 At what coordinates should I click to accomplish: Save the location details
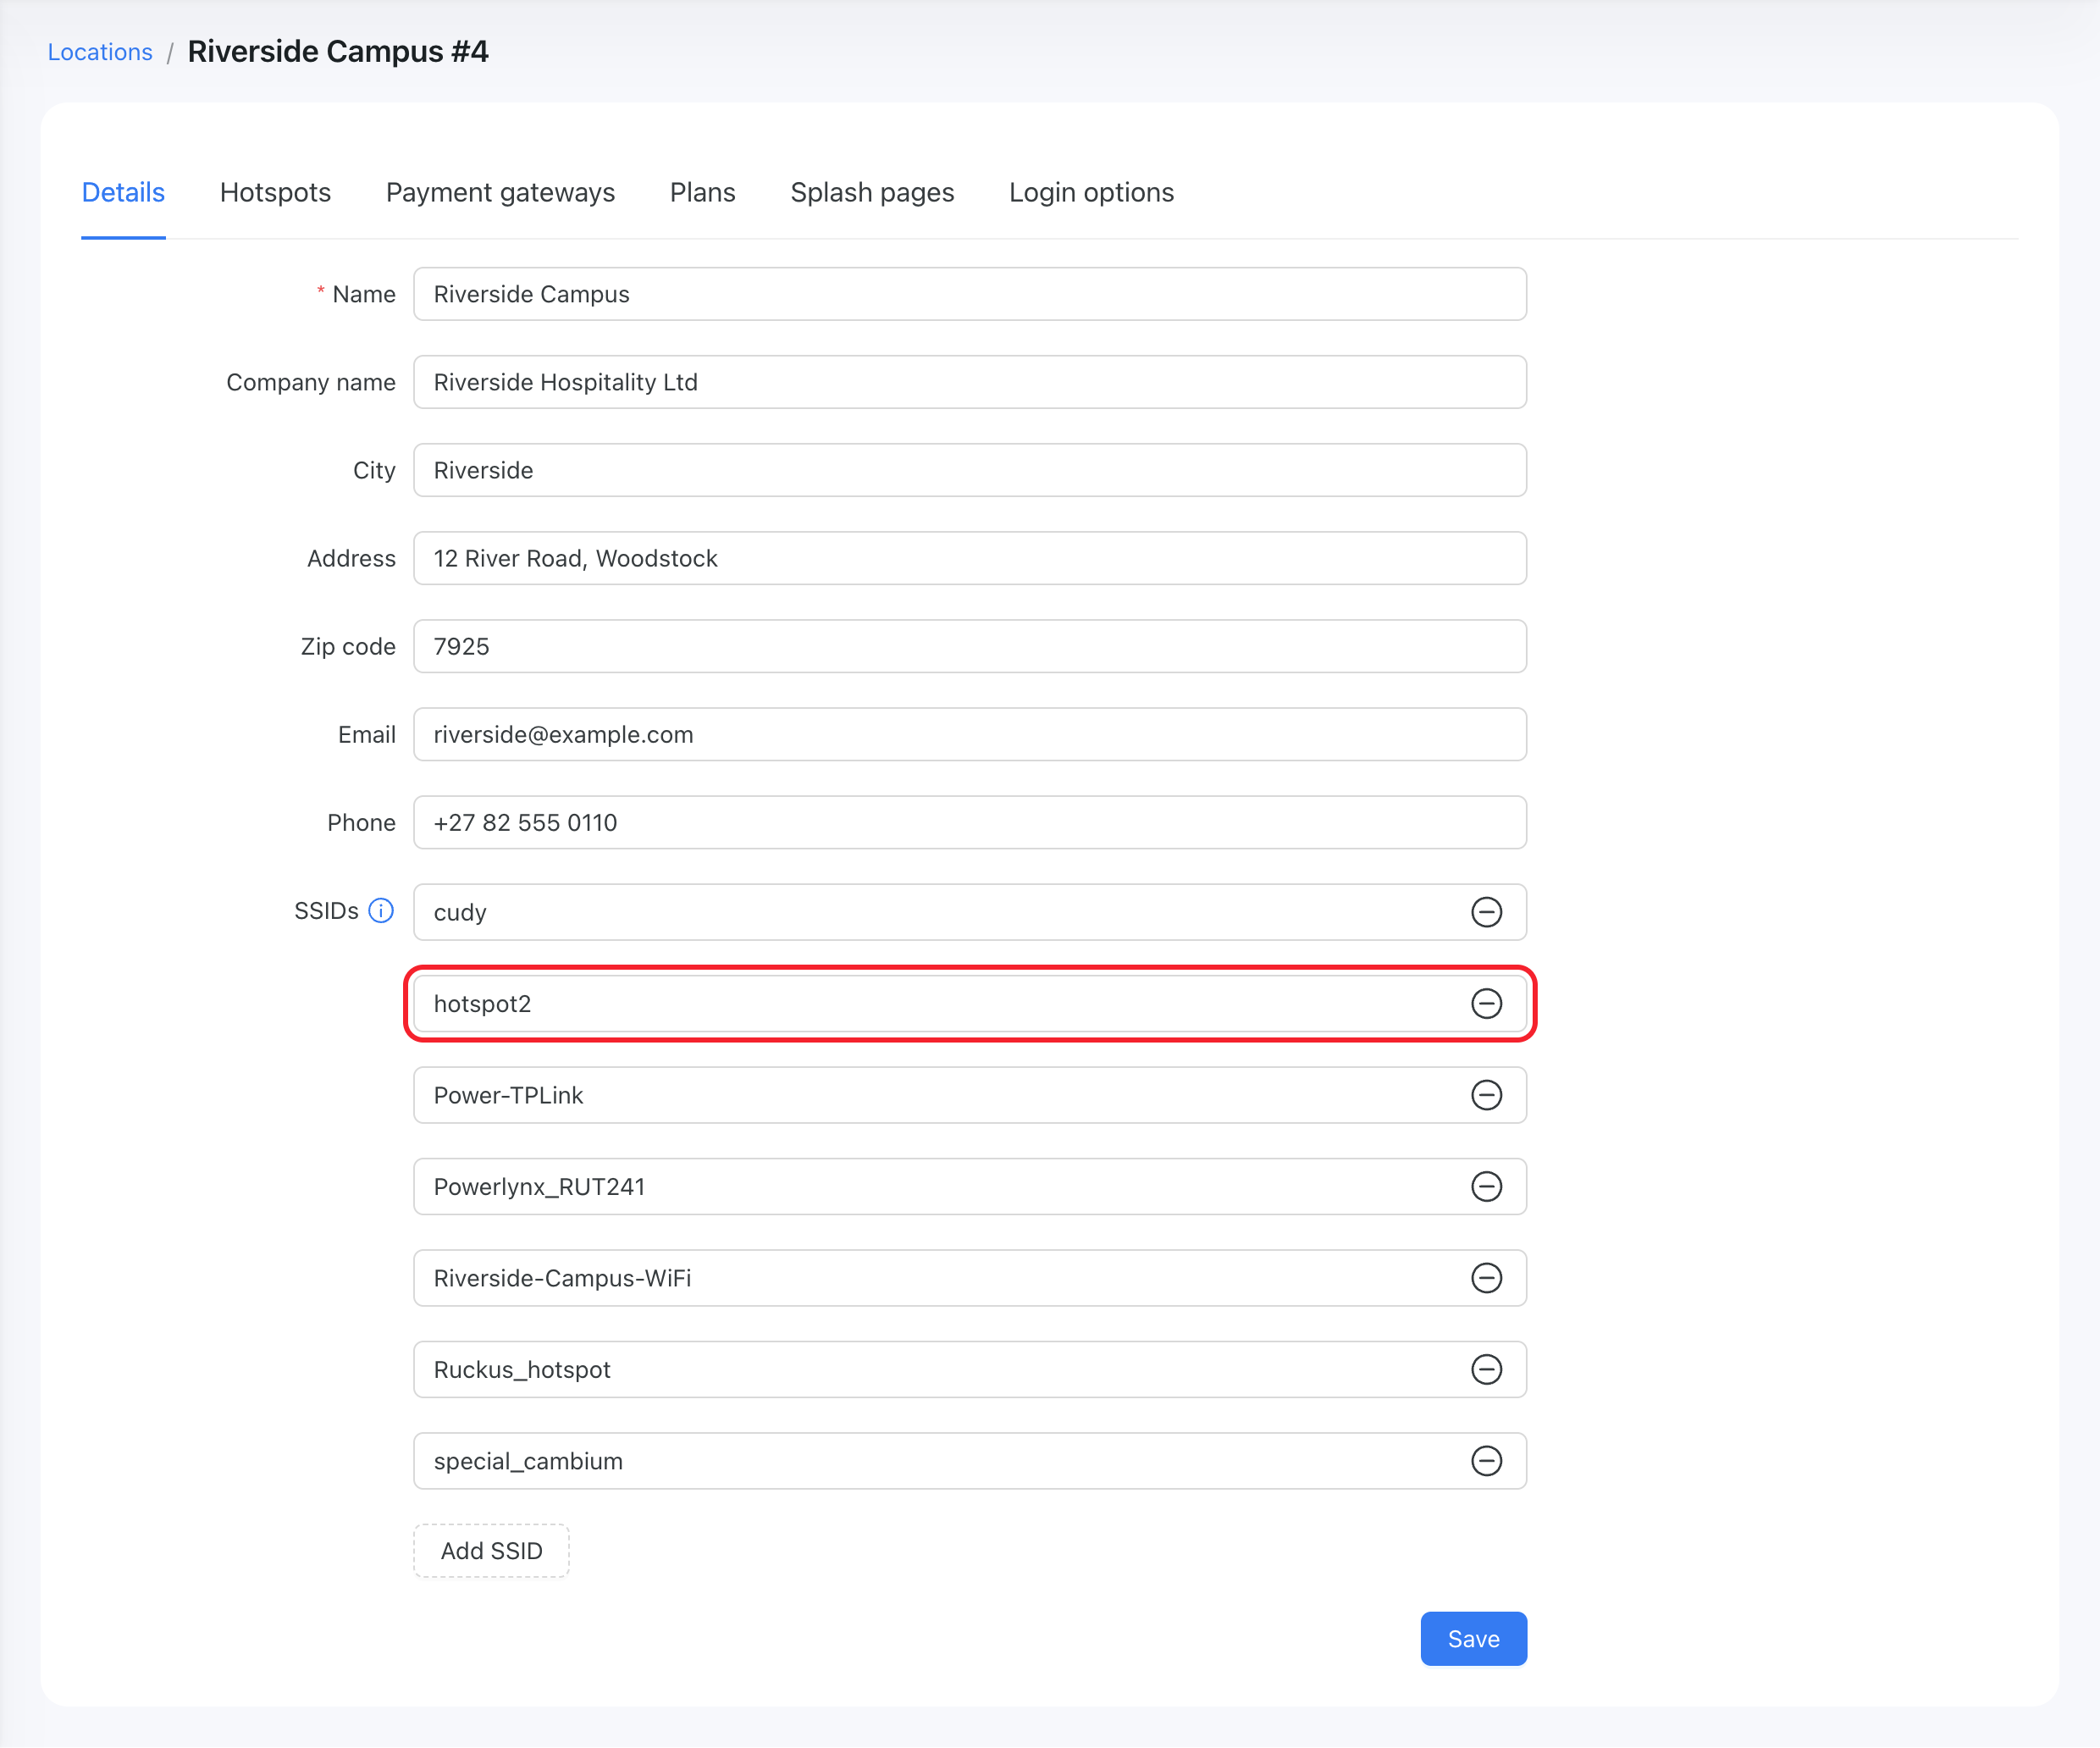coord(1473,1639)
